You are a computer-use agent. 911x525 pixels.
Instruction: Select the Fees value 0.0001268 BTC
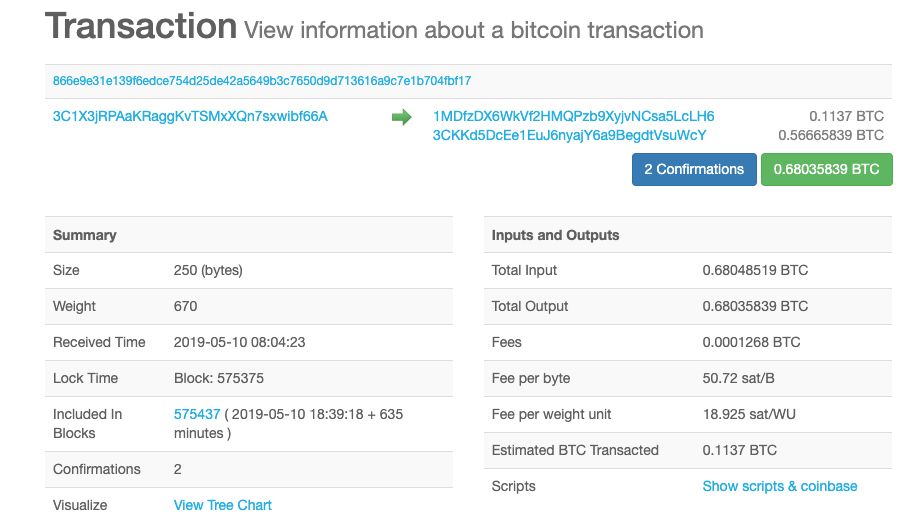click(x=751, y=342)
